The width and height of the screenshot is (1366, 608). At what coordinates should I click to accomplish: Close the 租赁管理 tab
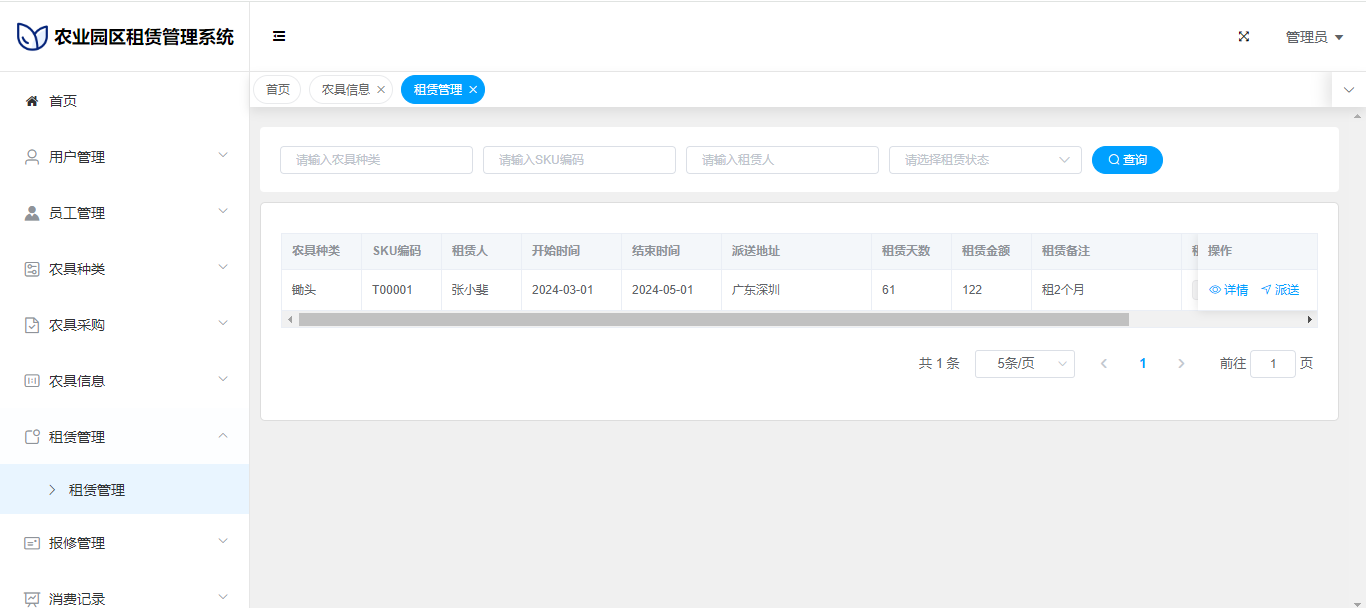pos(473,90)
